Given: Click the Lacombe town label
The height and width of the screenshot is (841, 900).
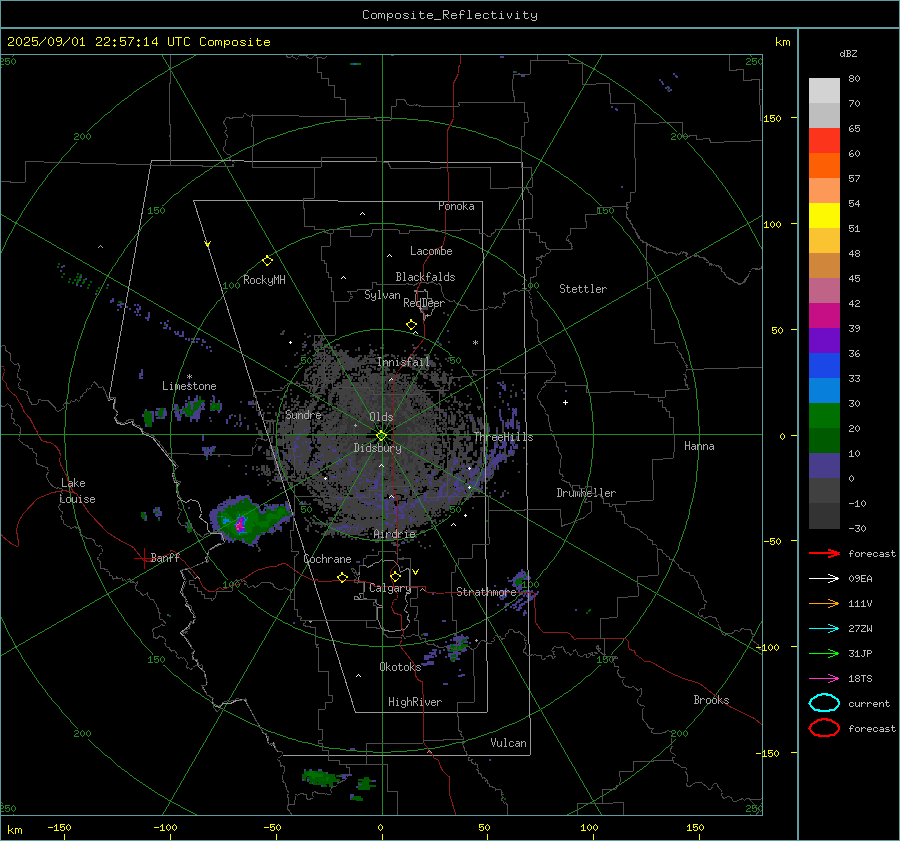Looking at the screenshot, I should coord(431,251).
